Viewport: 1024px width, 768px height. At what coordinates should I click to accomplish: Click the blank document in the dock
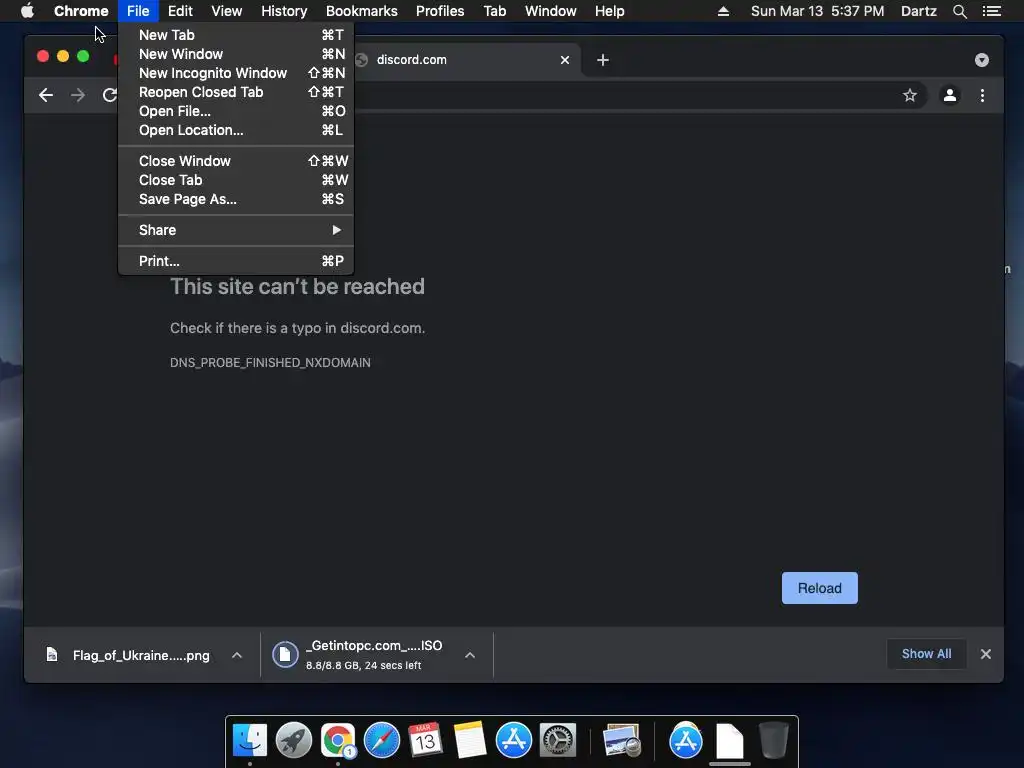point(729,741)
